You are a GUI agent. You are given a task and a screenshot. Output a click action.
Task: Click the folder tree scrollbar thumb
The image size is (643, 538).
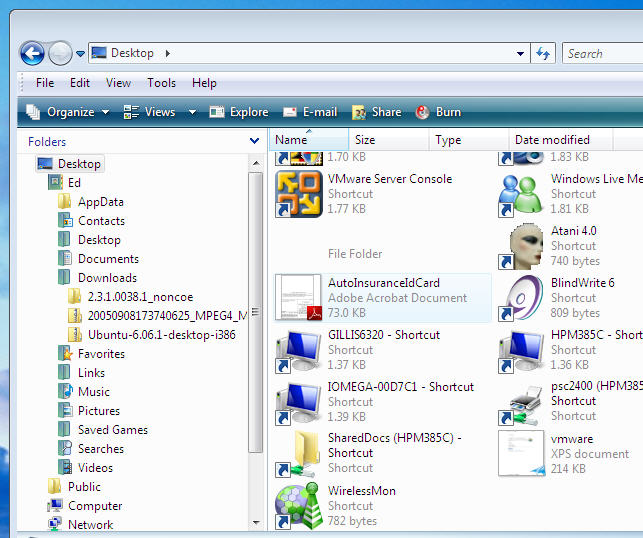click(256, 312)
